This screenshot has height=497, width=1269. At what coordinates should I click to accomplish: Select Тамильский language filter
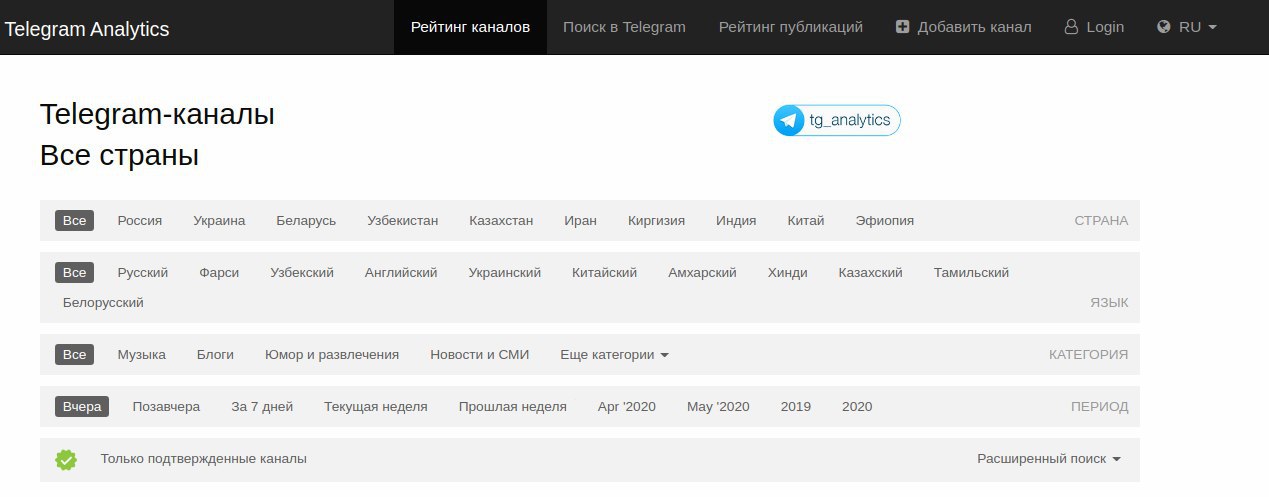coord(971,272)
